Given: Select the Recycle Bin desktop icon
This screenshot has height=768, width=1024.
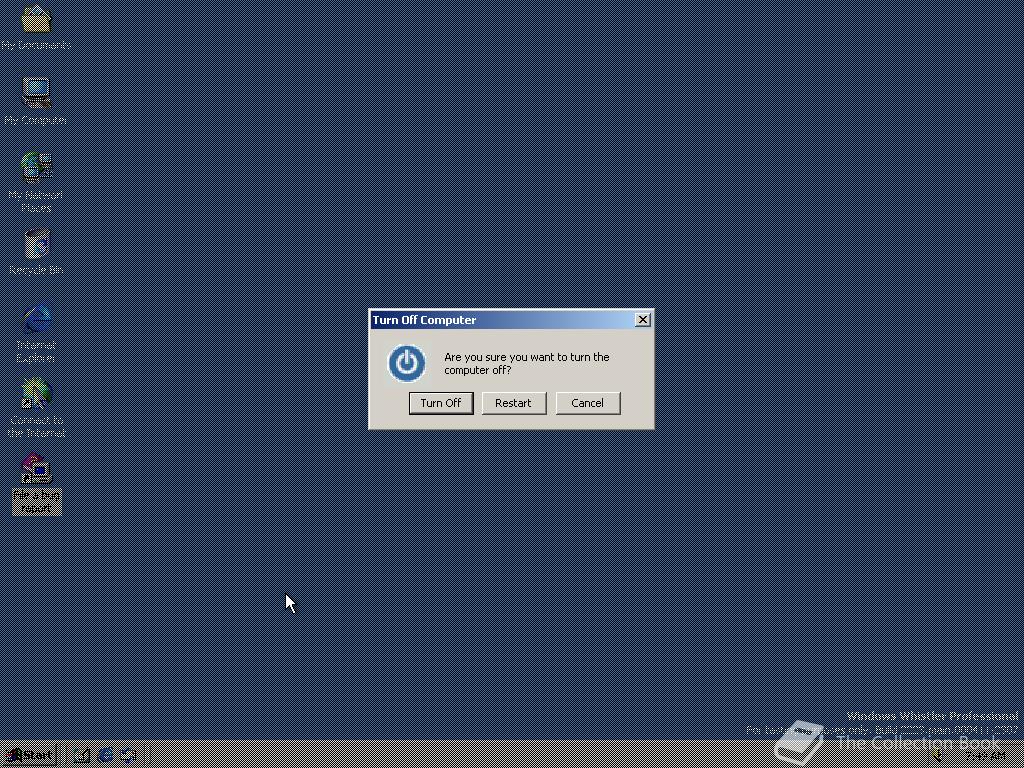Looking at the screenshot, I should tap(36, 252).
